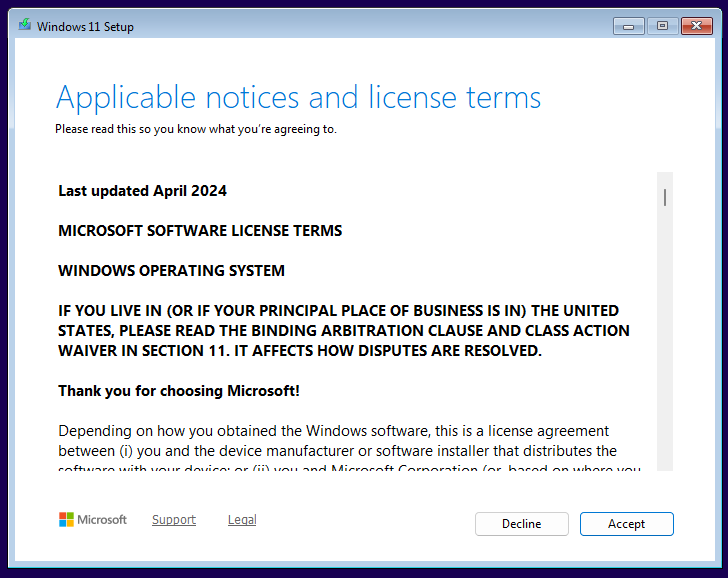Maximize the Windows 11 Setup window
This screenshot has width=728, height=578.
[x=663, y=26]
